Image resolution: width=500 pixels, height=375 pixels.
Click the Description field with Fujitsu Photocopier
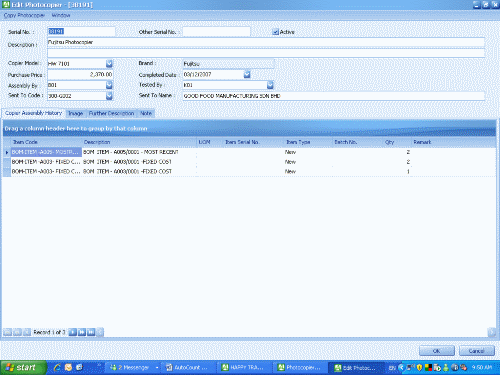click(x=266, y=42)
